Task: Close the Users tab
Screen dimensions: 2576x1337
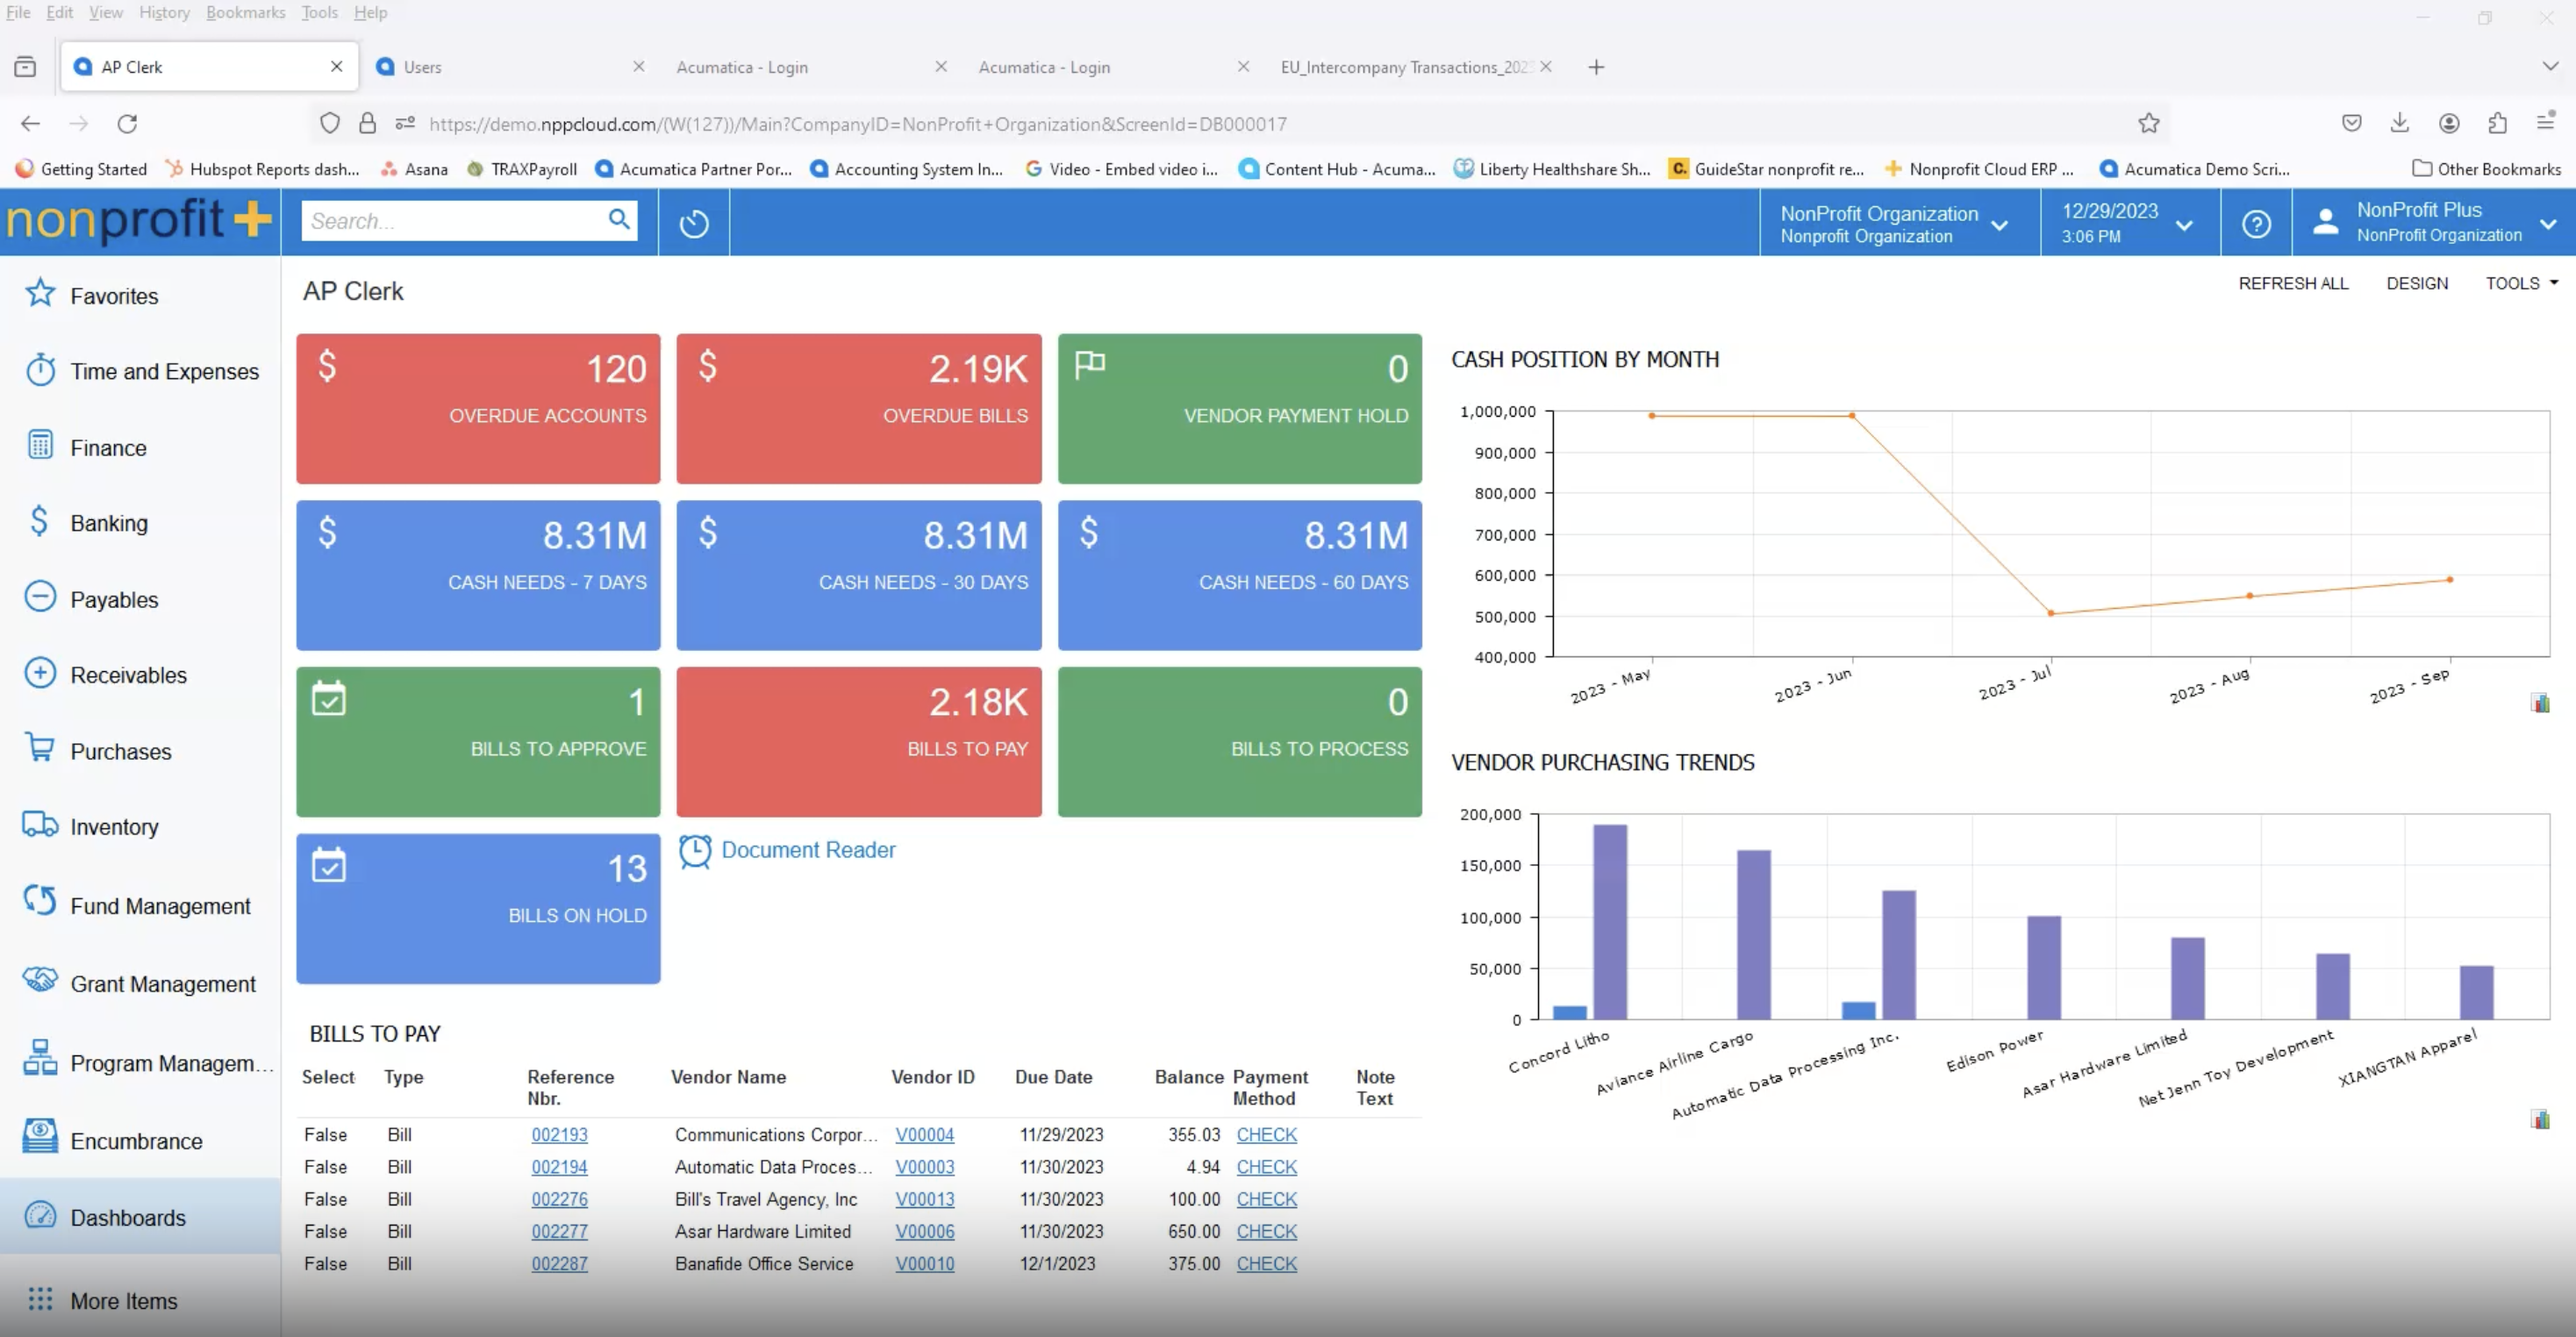Action: [639, 66]
